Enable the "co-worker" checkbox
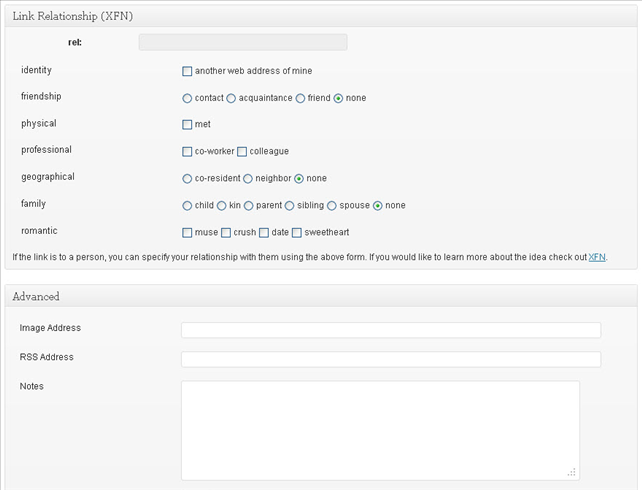The height and width of the screenshot is (490, 642). [x=187, y=152]
